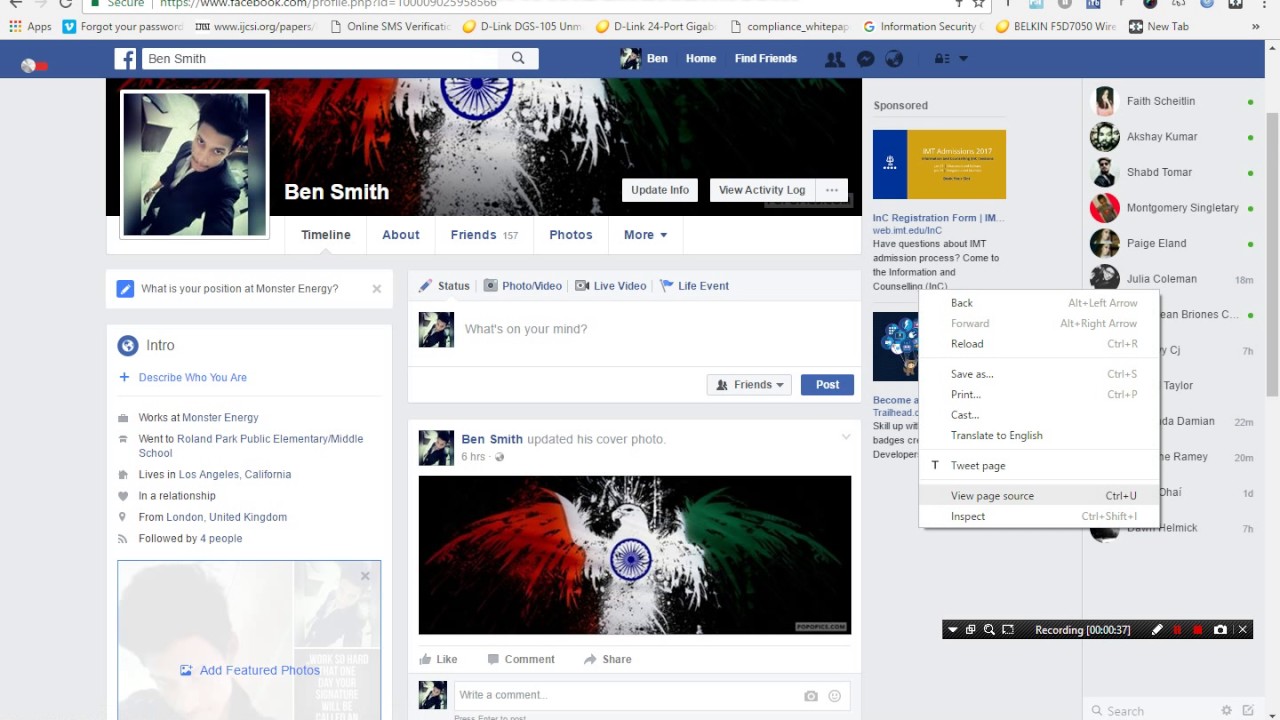1280x720 pixels.
Task: Choose Tweet page in context menu
Action: tap(1039, 465)
